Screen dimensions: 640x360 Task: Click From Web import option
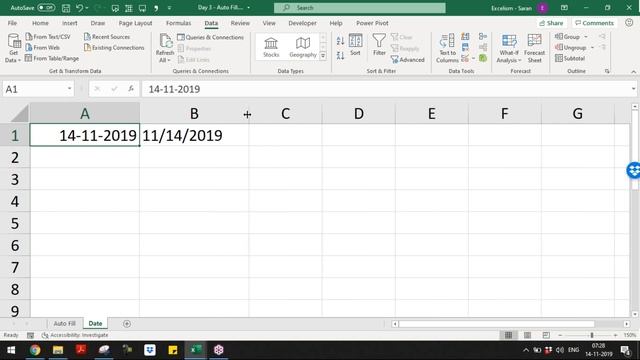42,47
